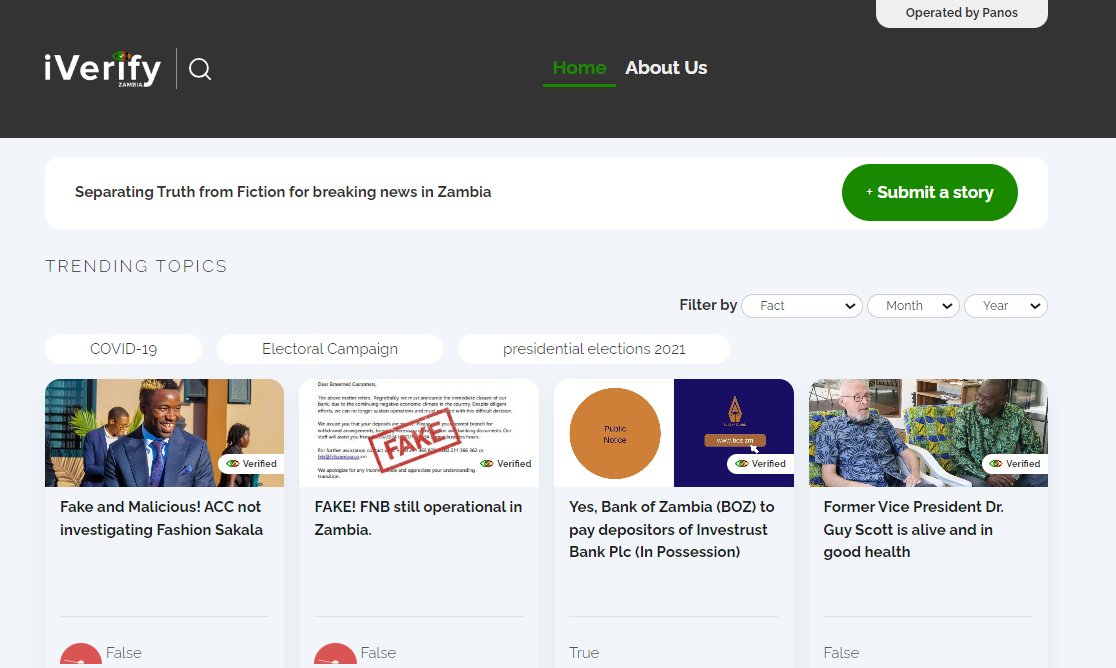Click the Operated by Panos button
This screenshot has width=1116, height=668.
coord(962,13)
